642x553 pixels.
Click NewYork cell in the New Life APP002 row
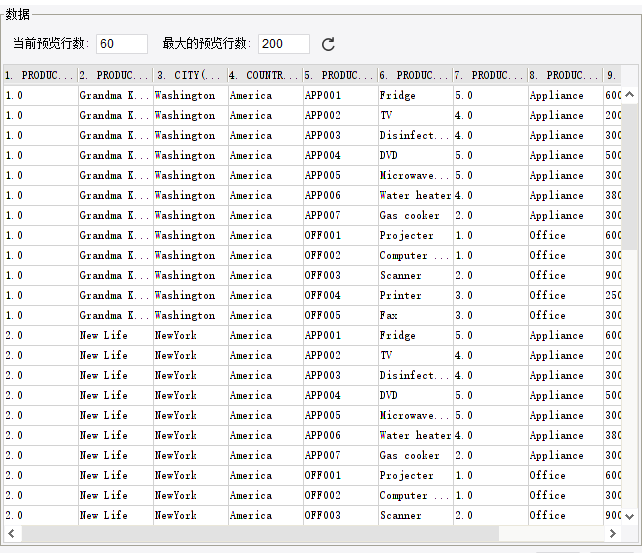190,356
